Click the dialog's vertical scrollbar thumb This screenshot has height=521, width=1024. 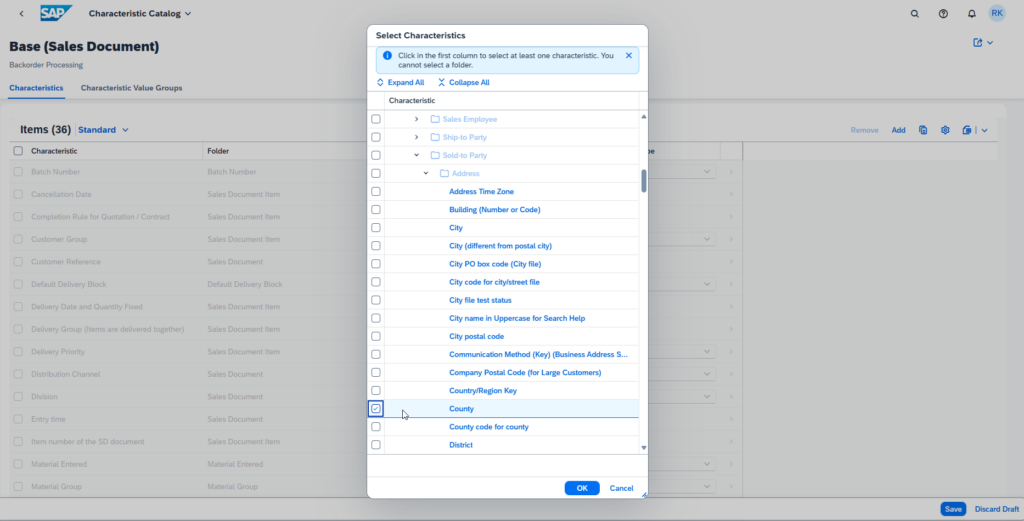(x=643, y=181)
